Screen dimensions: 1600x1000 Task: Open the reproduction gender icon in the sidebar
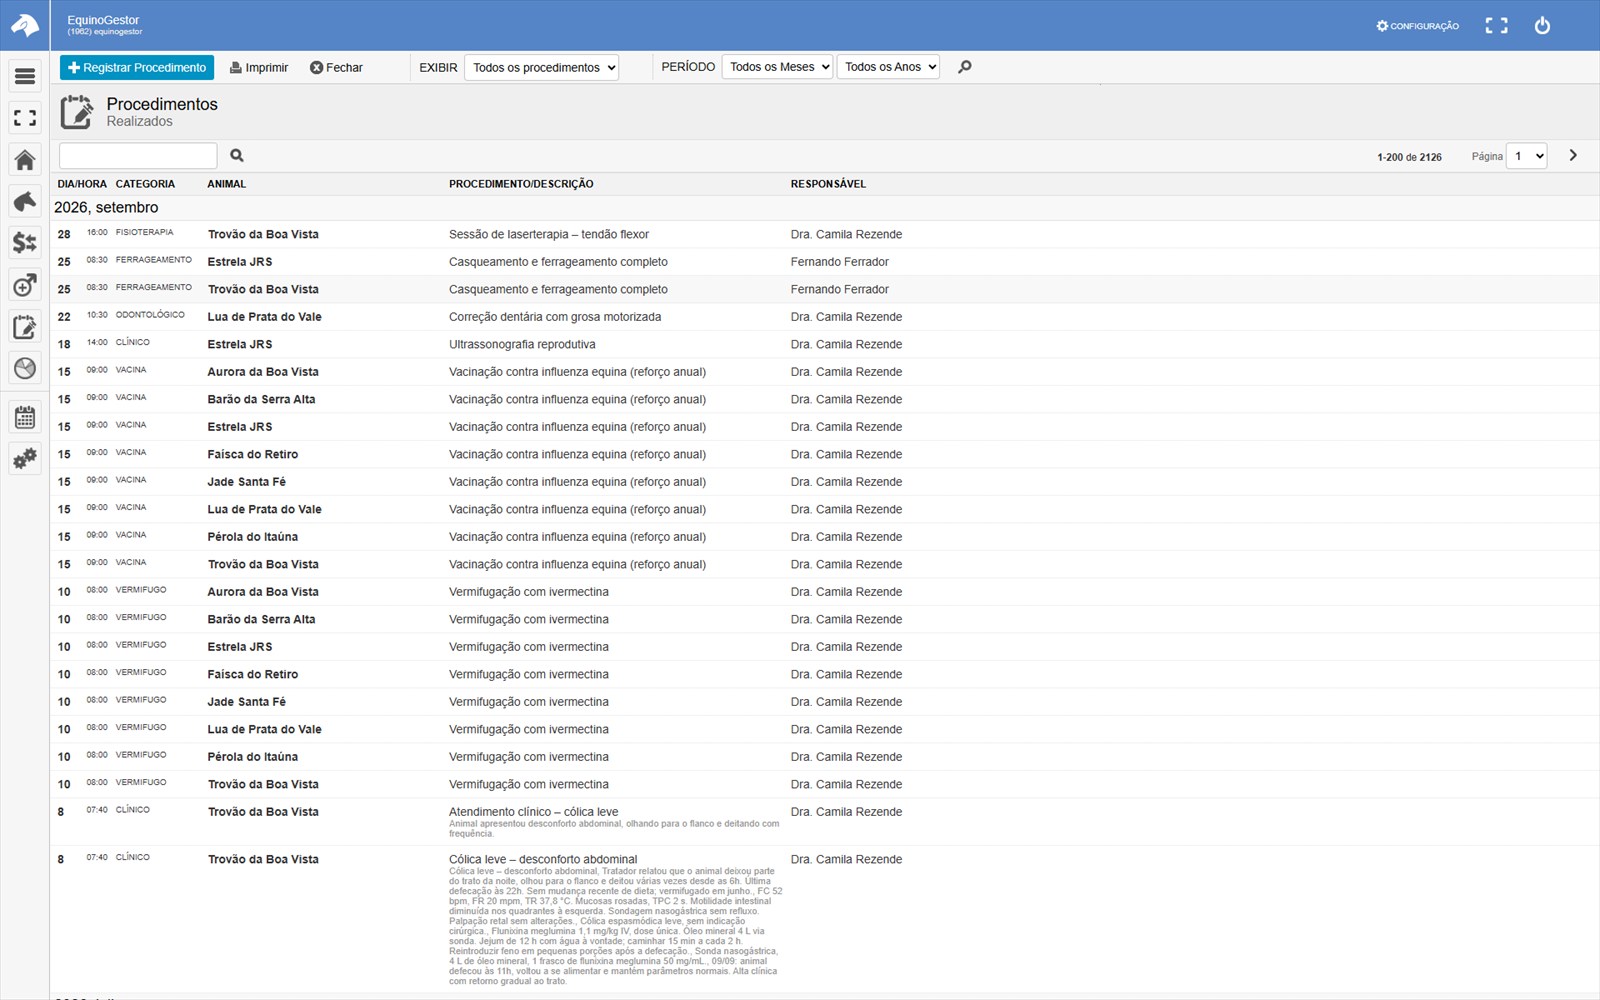[x=25, y=285]
